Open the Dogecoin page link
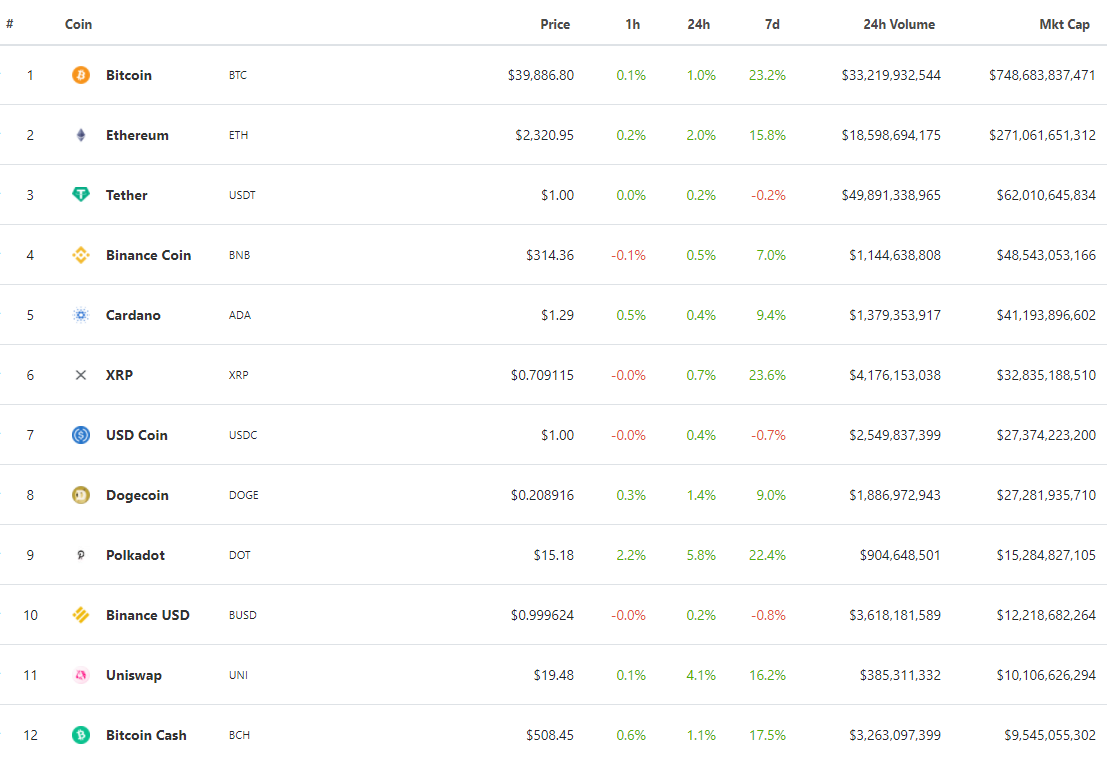1107x760 pixels. [x=137, y=495]
